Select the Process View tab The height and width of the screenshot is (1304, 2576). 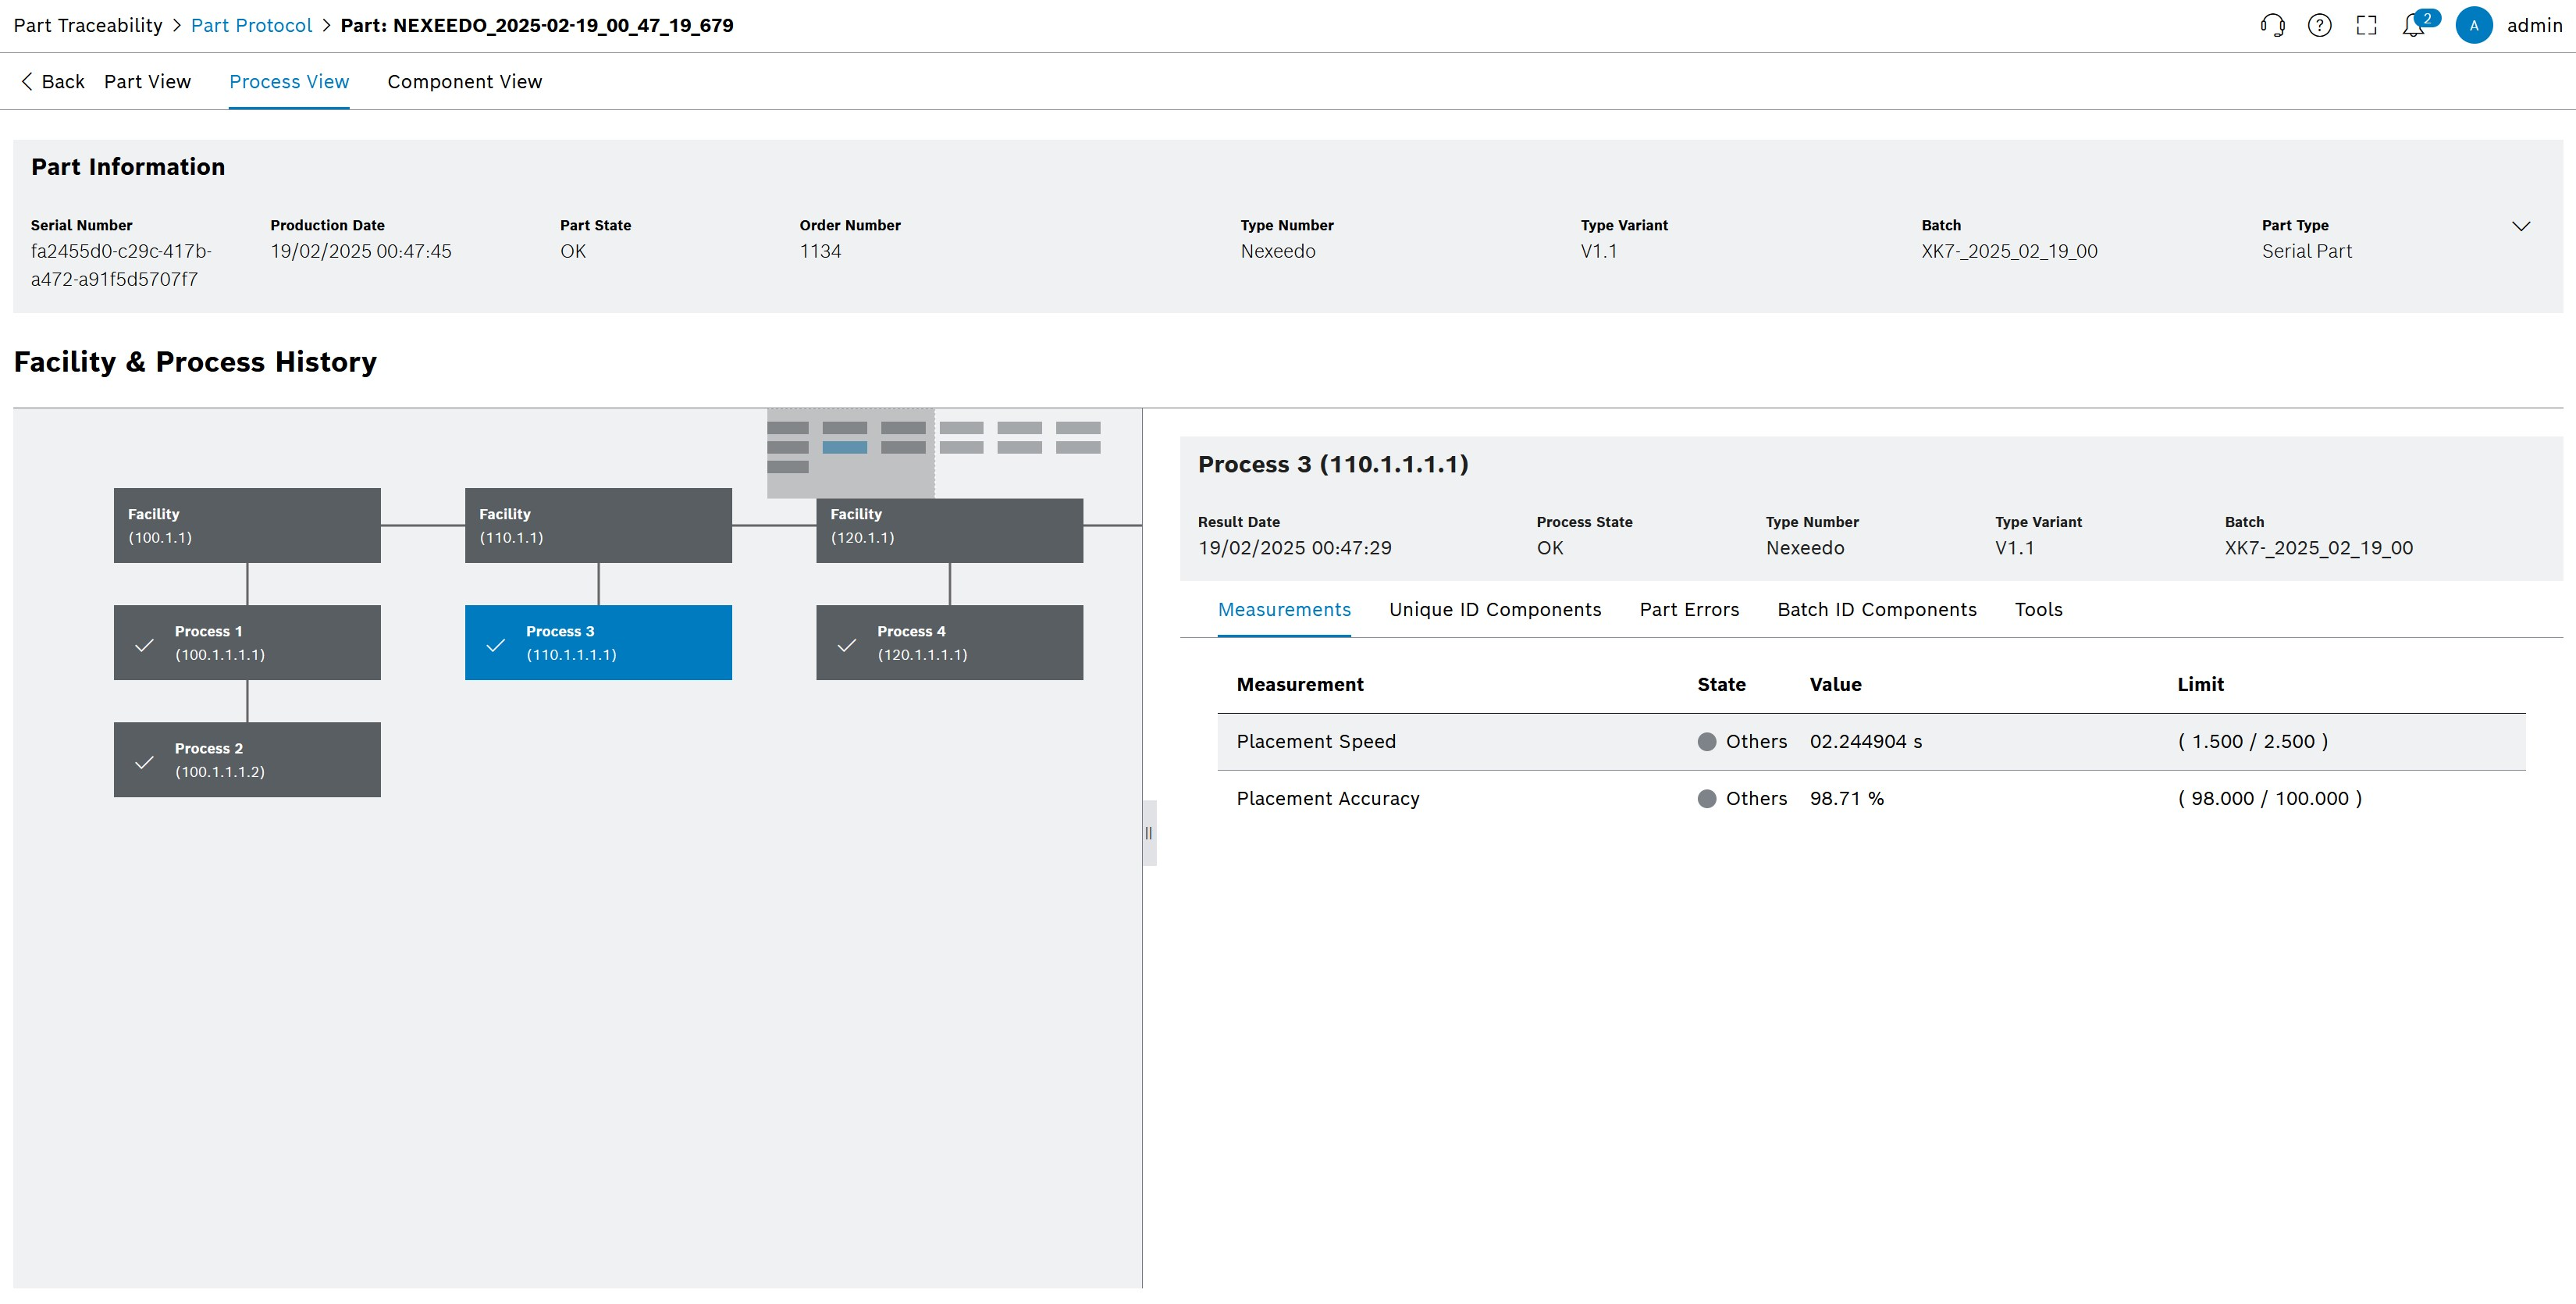pos(289,82)
